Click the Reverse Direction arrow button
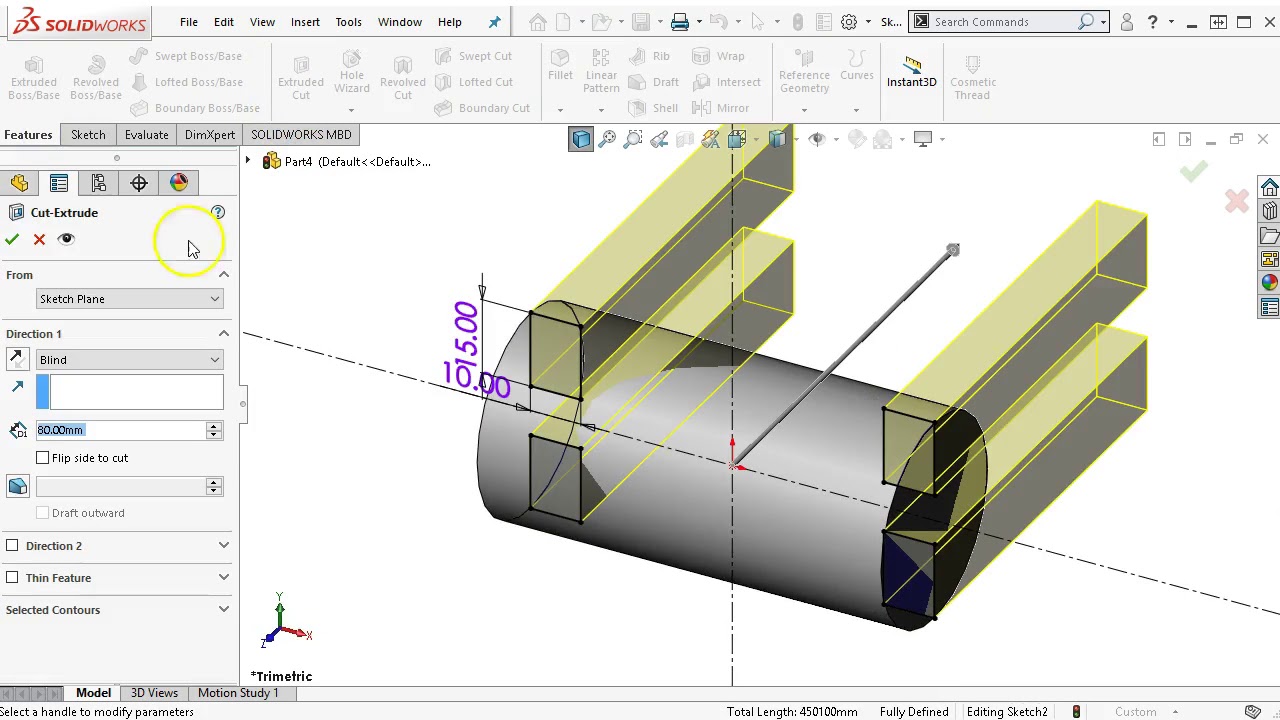 [17, 360]
